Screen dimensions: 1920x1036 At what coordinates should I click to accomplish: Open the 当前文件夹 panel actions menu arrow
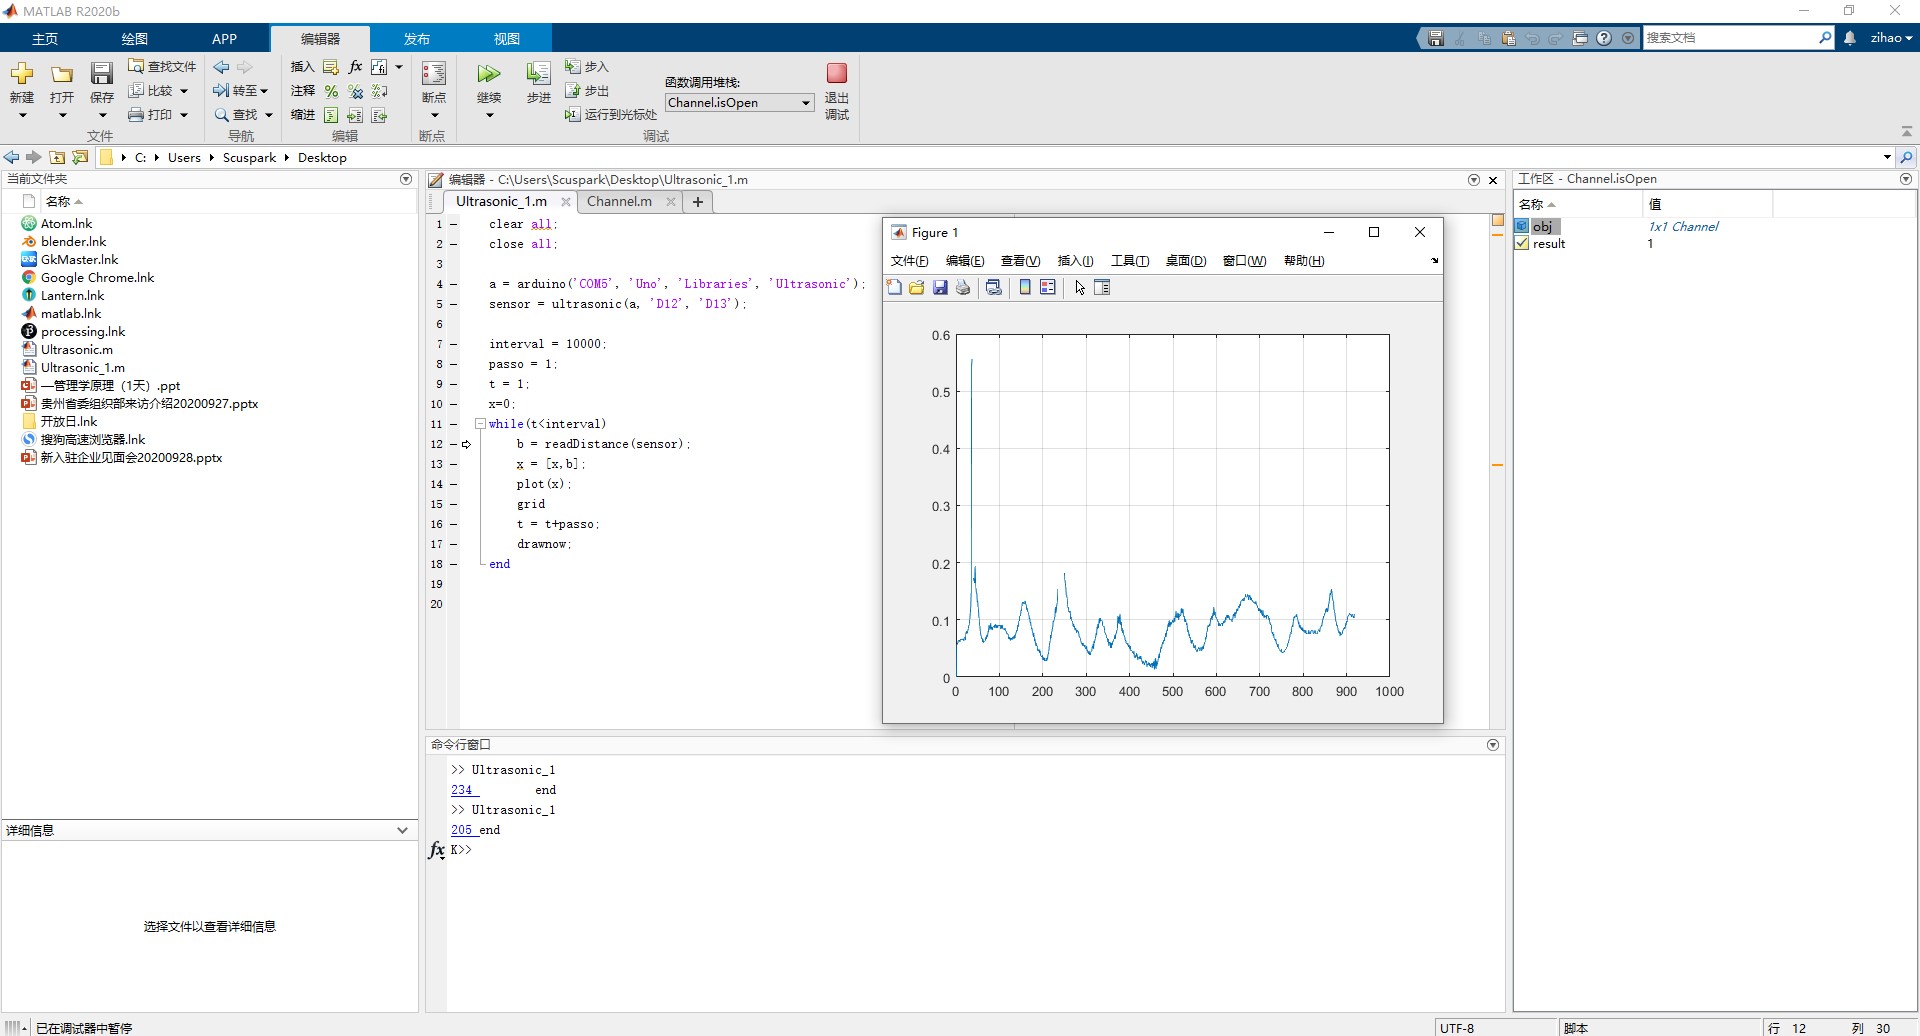pos(406,179)
